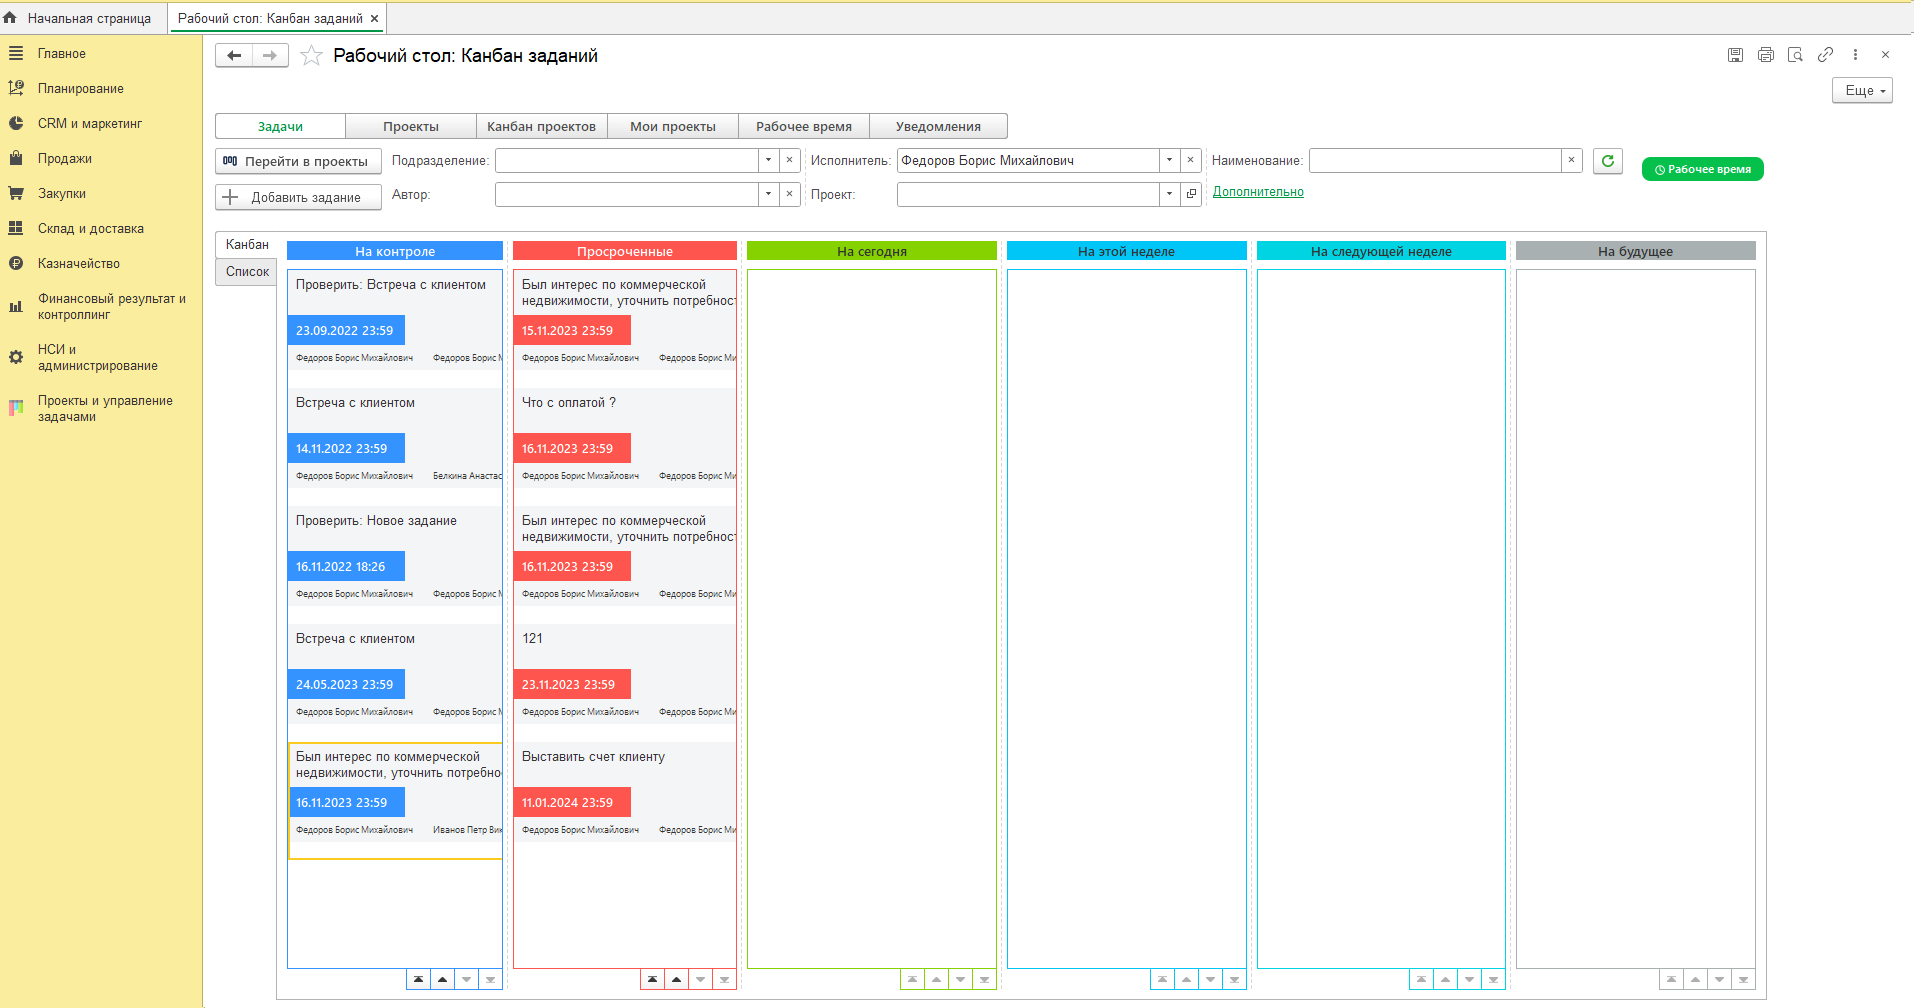Click red deadline badge 11.01.2024 23:59
1914x1008 pixels.
click(x=572, y=803)
